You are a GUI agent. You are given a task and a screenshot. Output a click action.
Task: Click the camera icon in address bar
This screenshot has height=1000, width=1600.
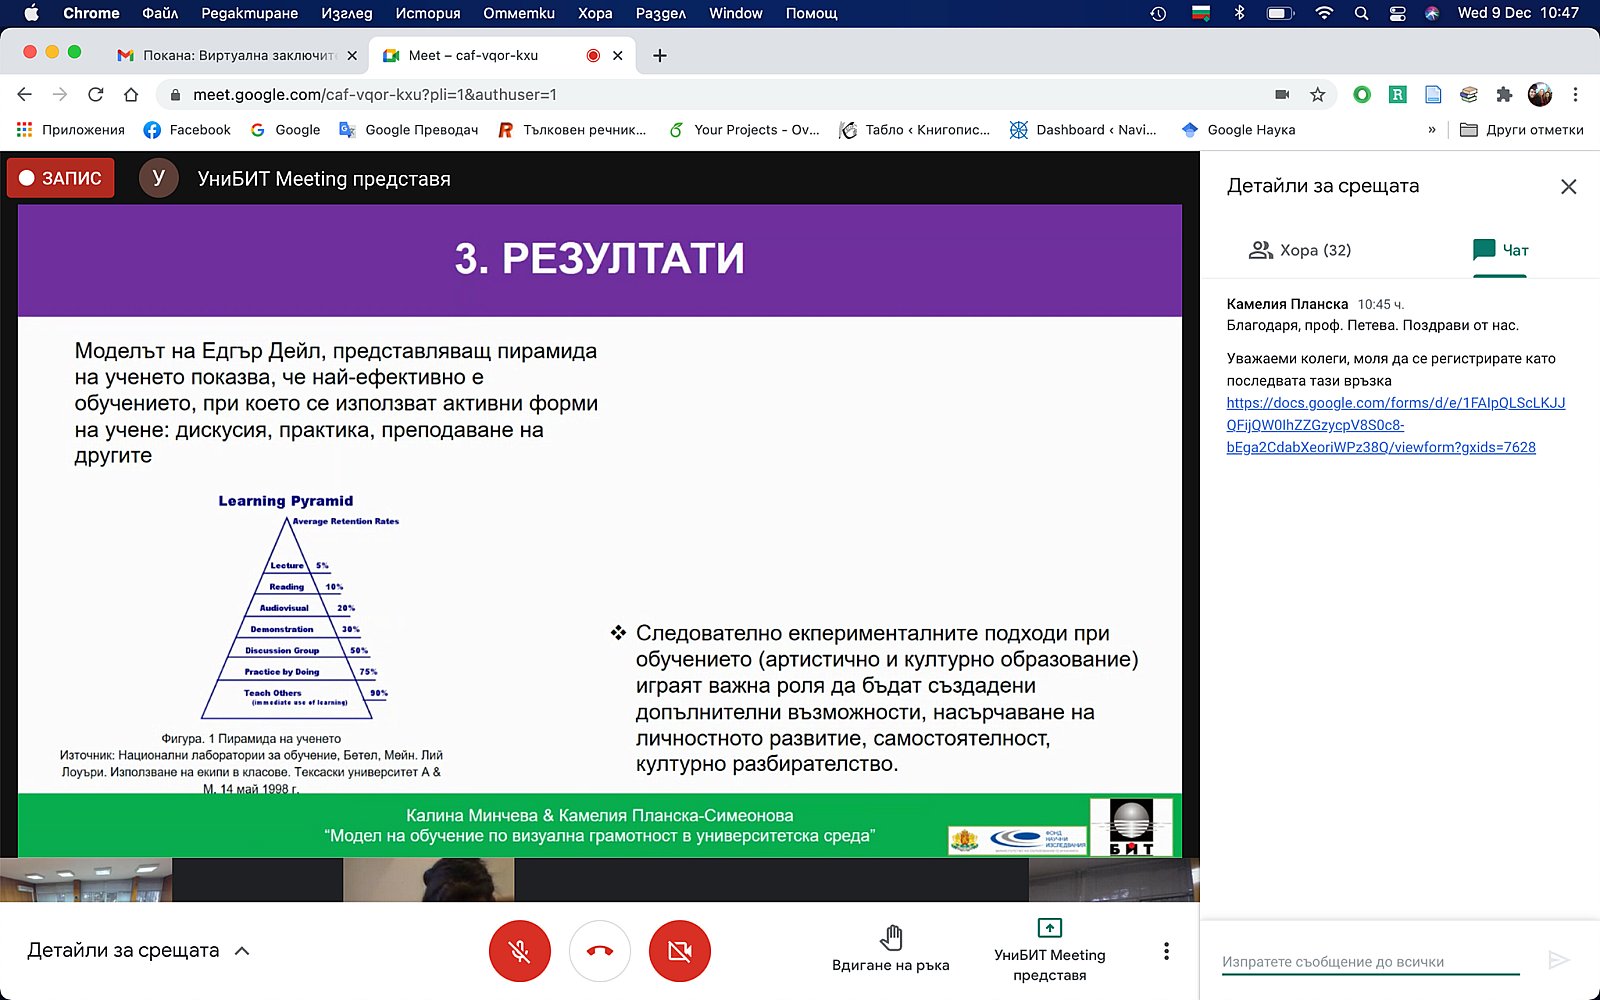(1282, 95)
